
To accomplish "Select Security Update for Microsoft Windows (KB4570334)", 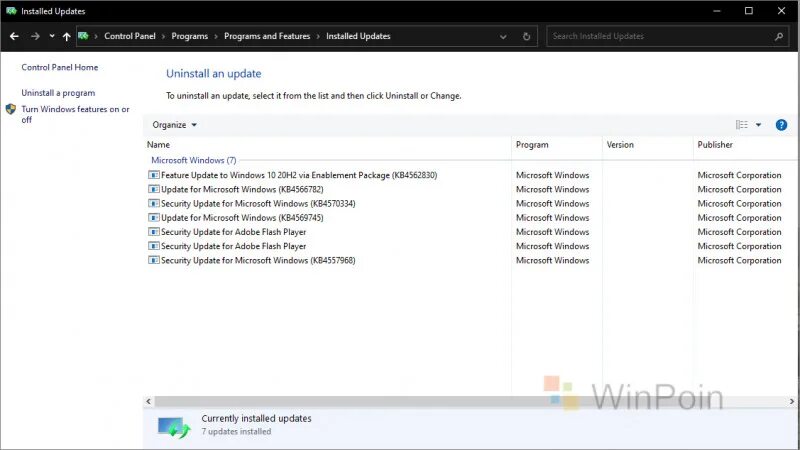I will click(x=258, y=204).
